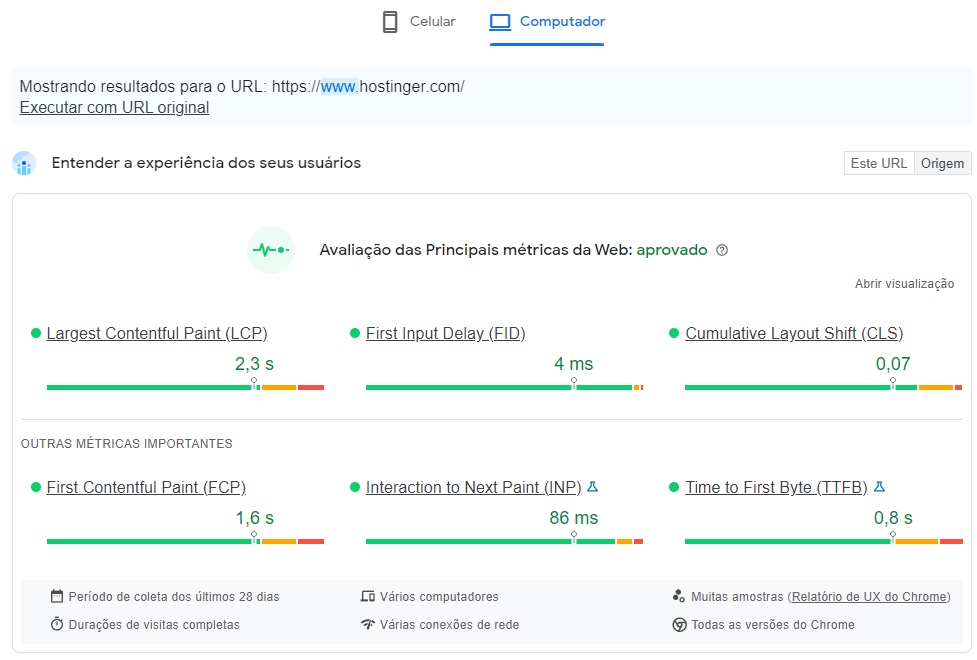Click the Chrome versions globe icon
Screen dimensions: 977x660
(x=679, y=624)
